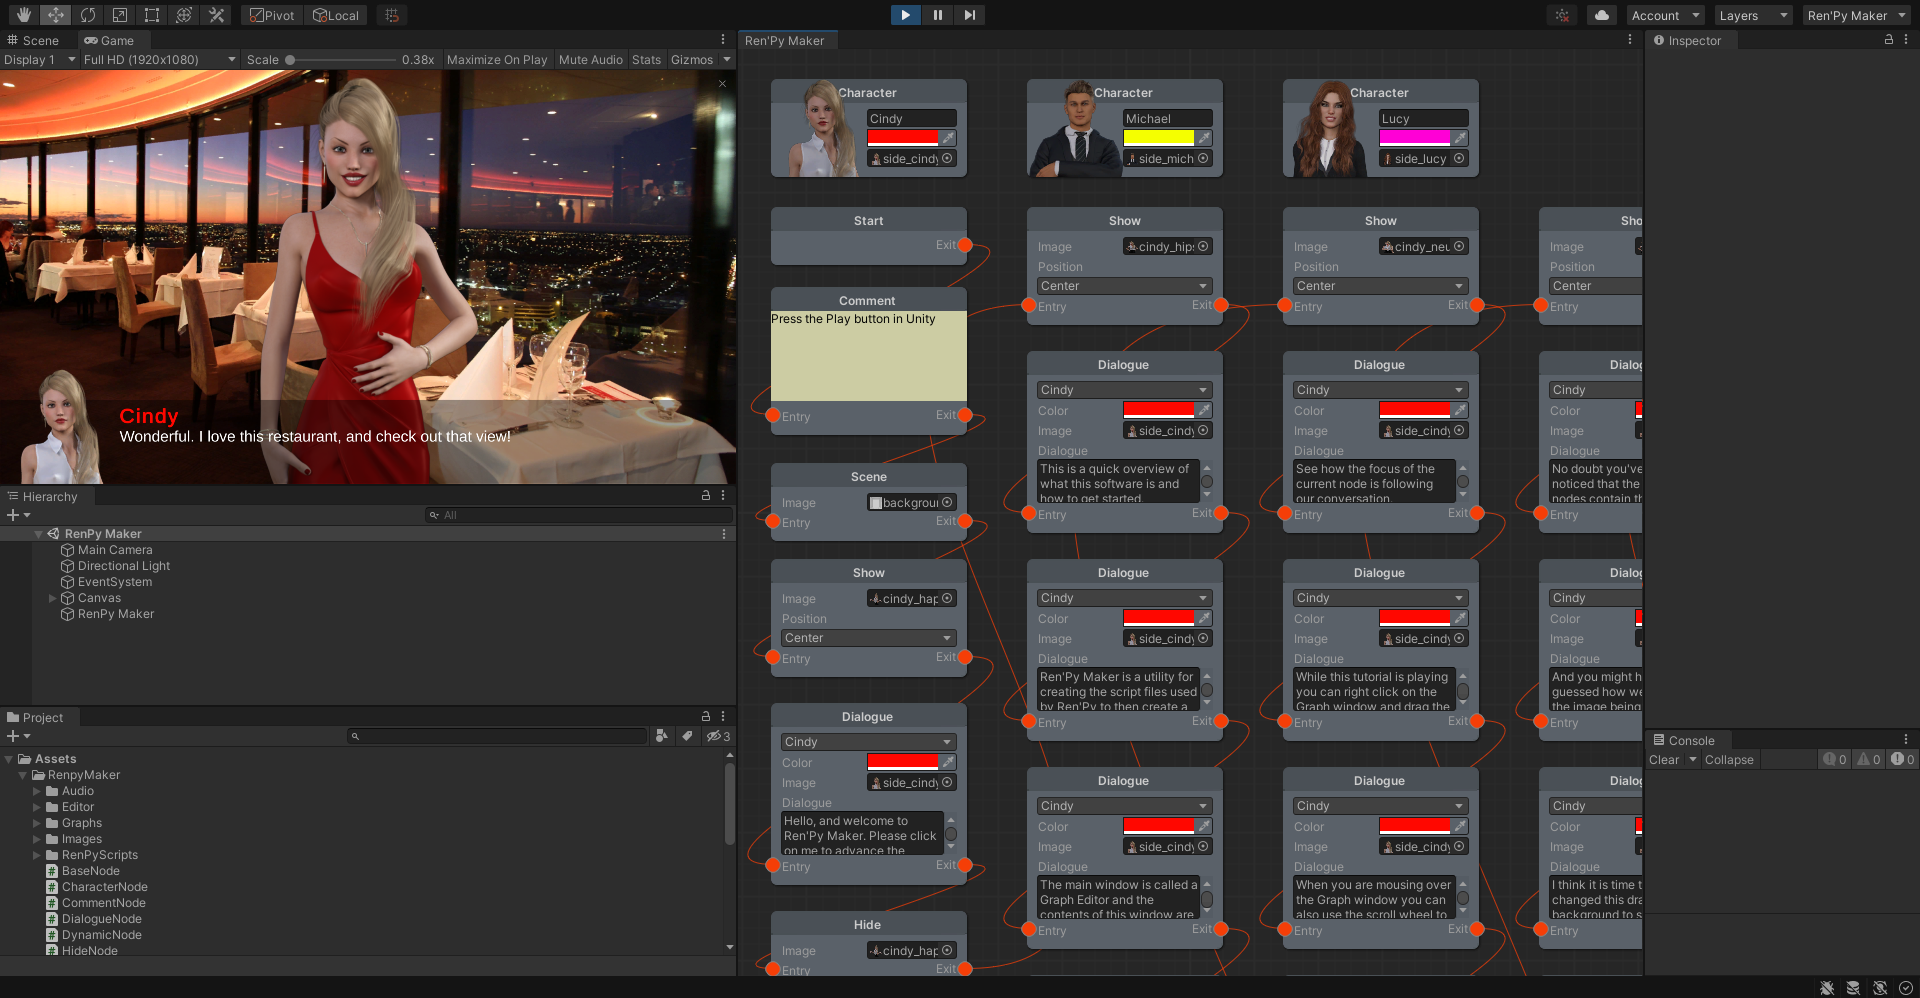Screen dimensions: 1920x998
Task: Toggle hidden packages visibility in Project panel
Action: tap(718, 736)
